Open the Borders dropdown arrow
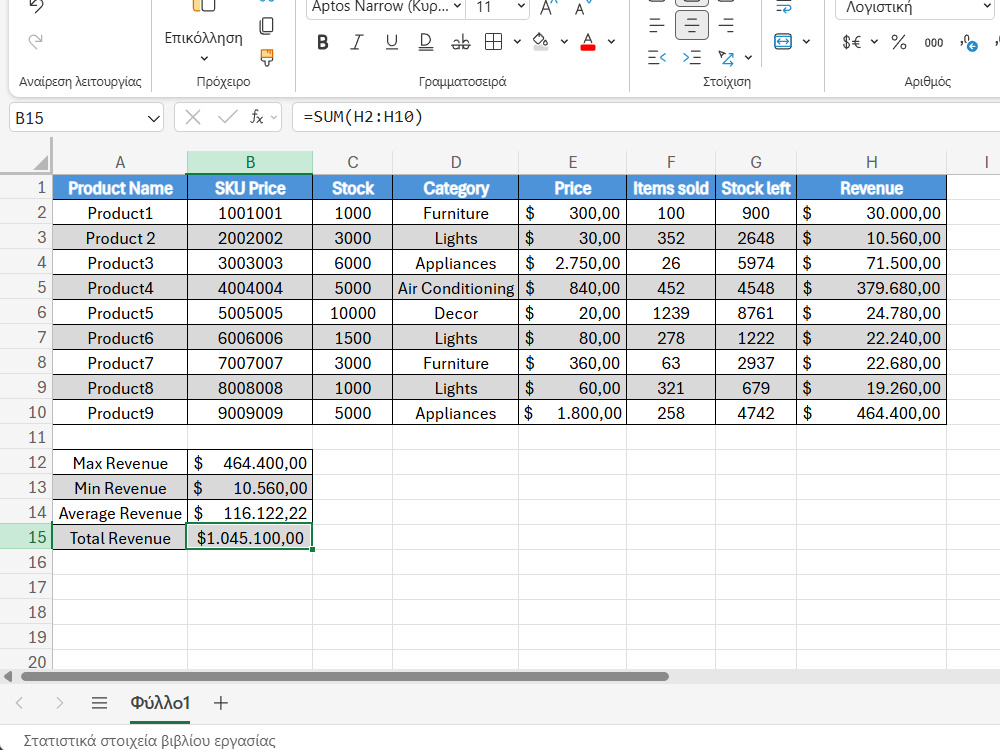 tap(517, 42)
